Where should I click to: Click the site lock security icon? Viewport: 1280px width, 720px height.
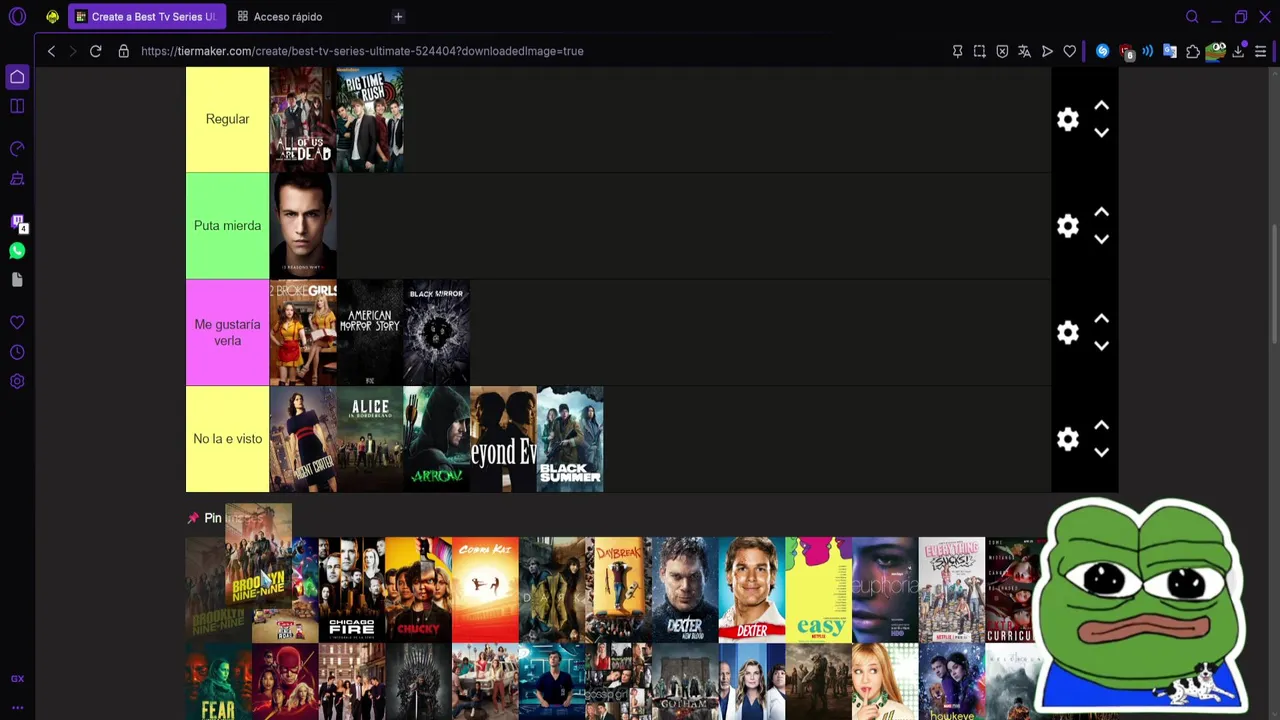(x=124, y=51)
